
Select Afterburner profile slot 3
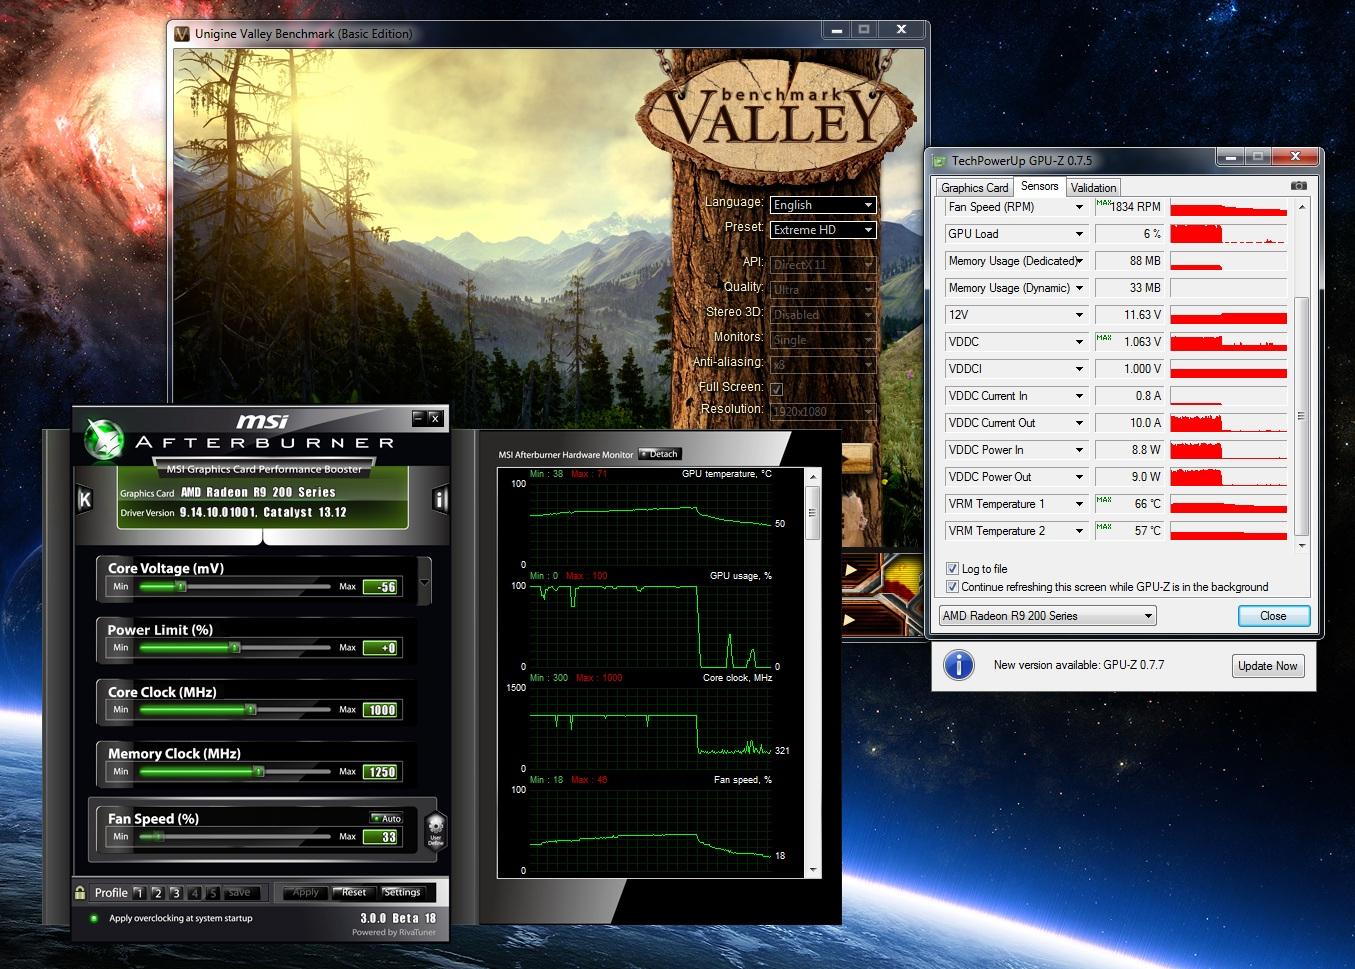[175, 893]
